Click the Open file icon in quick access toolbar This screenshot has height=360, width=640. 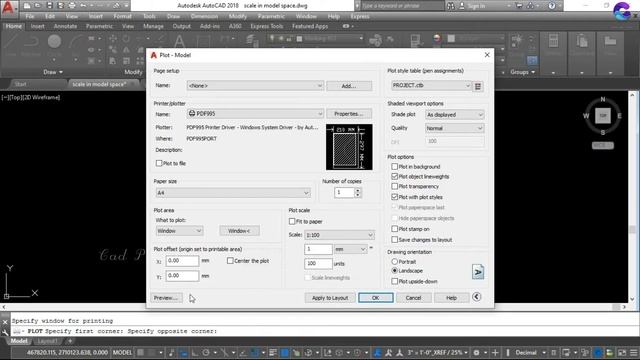coord(38,6)
